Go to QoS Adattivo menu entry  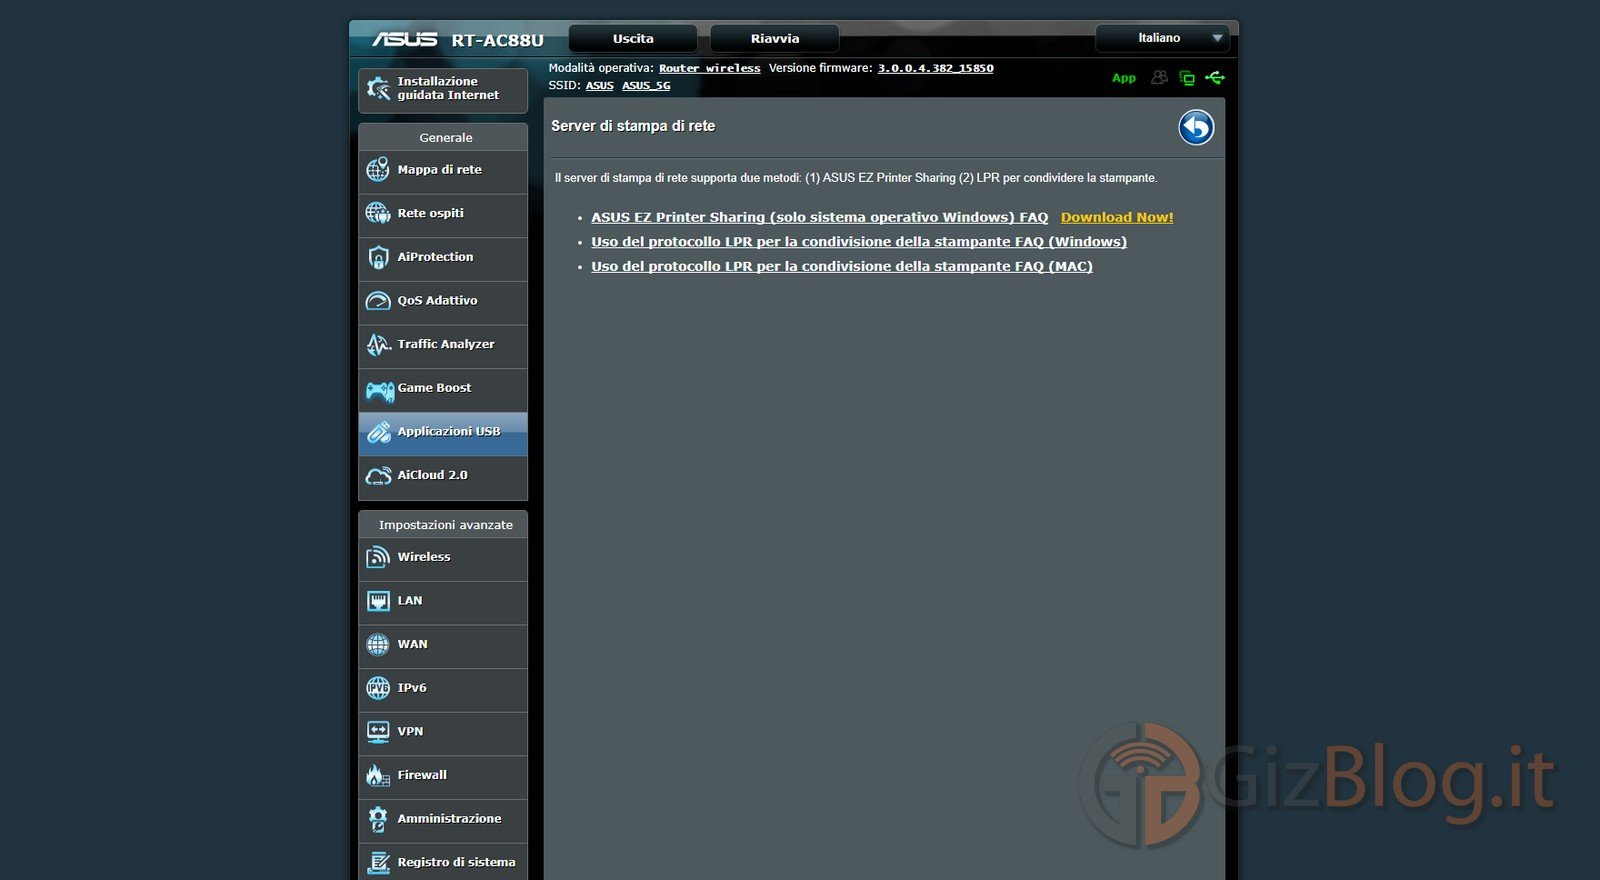pyautogui.click(x=443, y=301)
